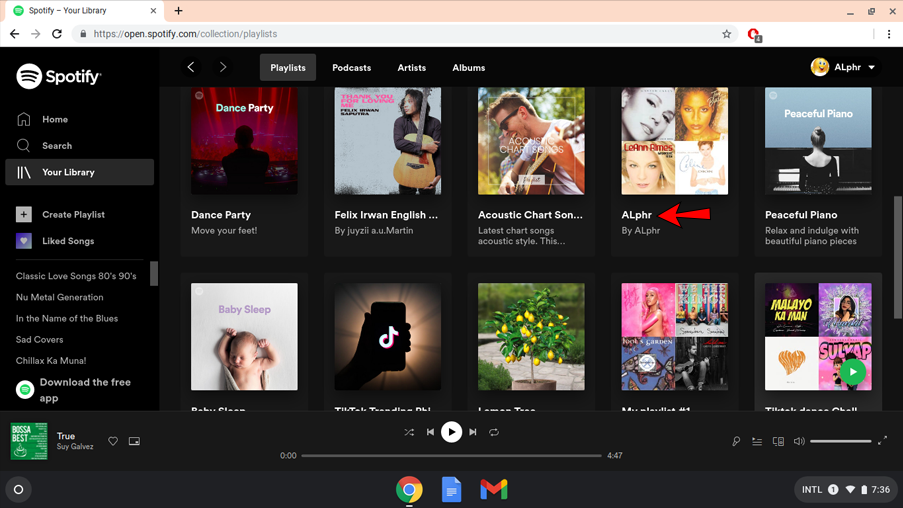This screenshot has width=903, height=508.
Task: Click the now playing song title True
Action: [x=66, y=436]
